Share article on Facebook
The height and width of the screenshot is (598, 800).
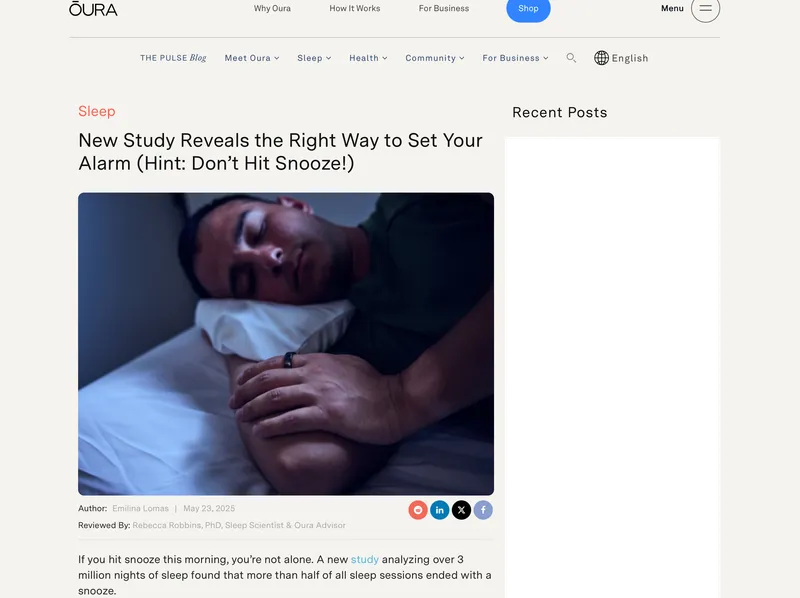(x=483, y=510)
